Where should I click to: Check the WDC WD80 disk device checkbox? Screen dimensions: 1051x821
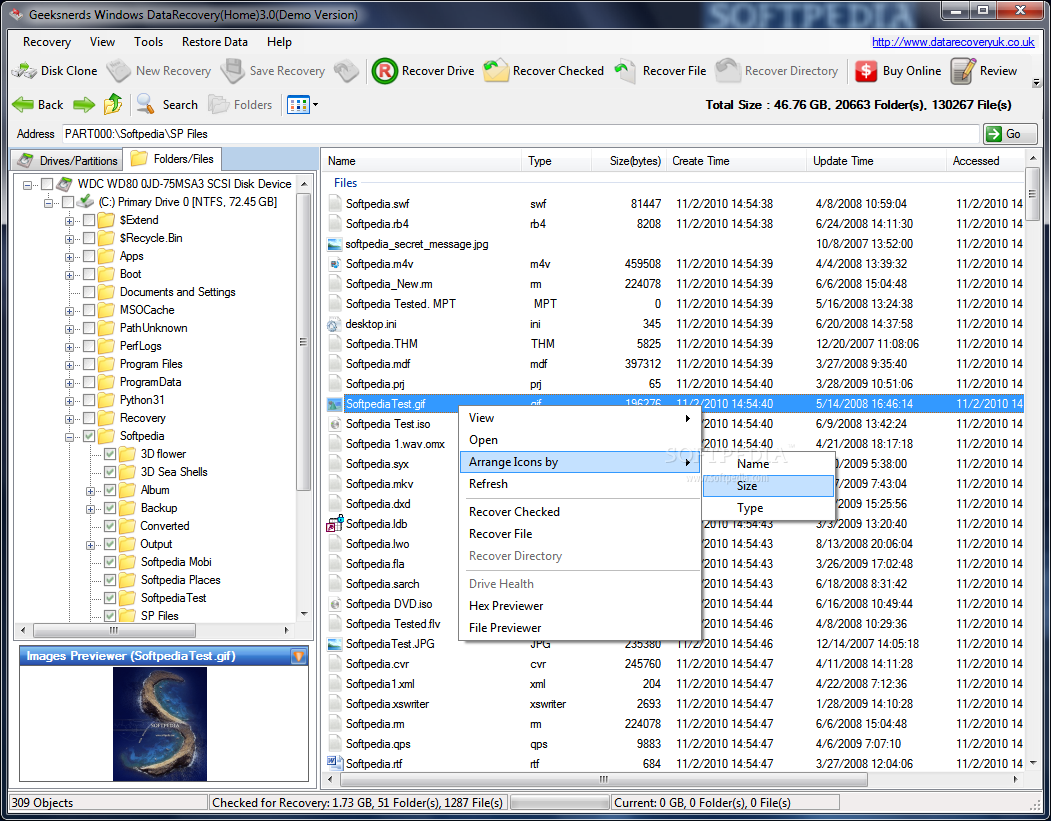47,184
